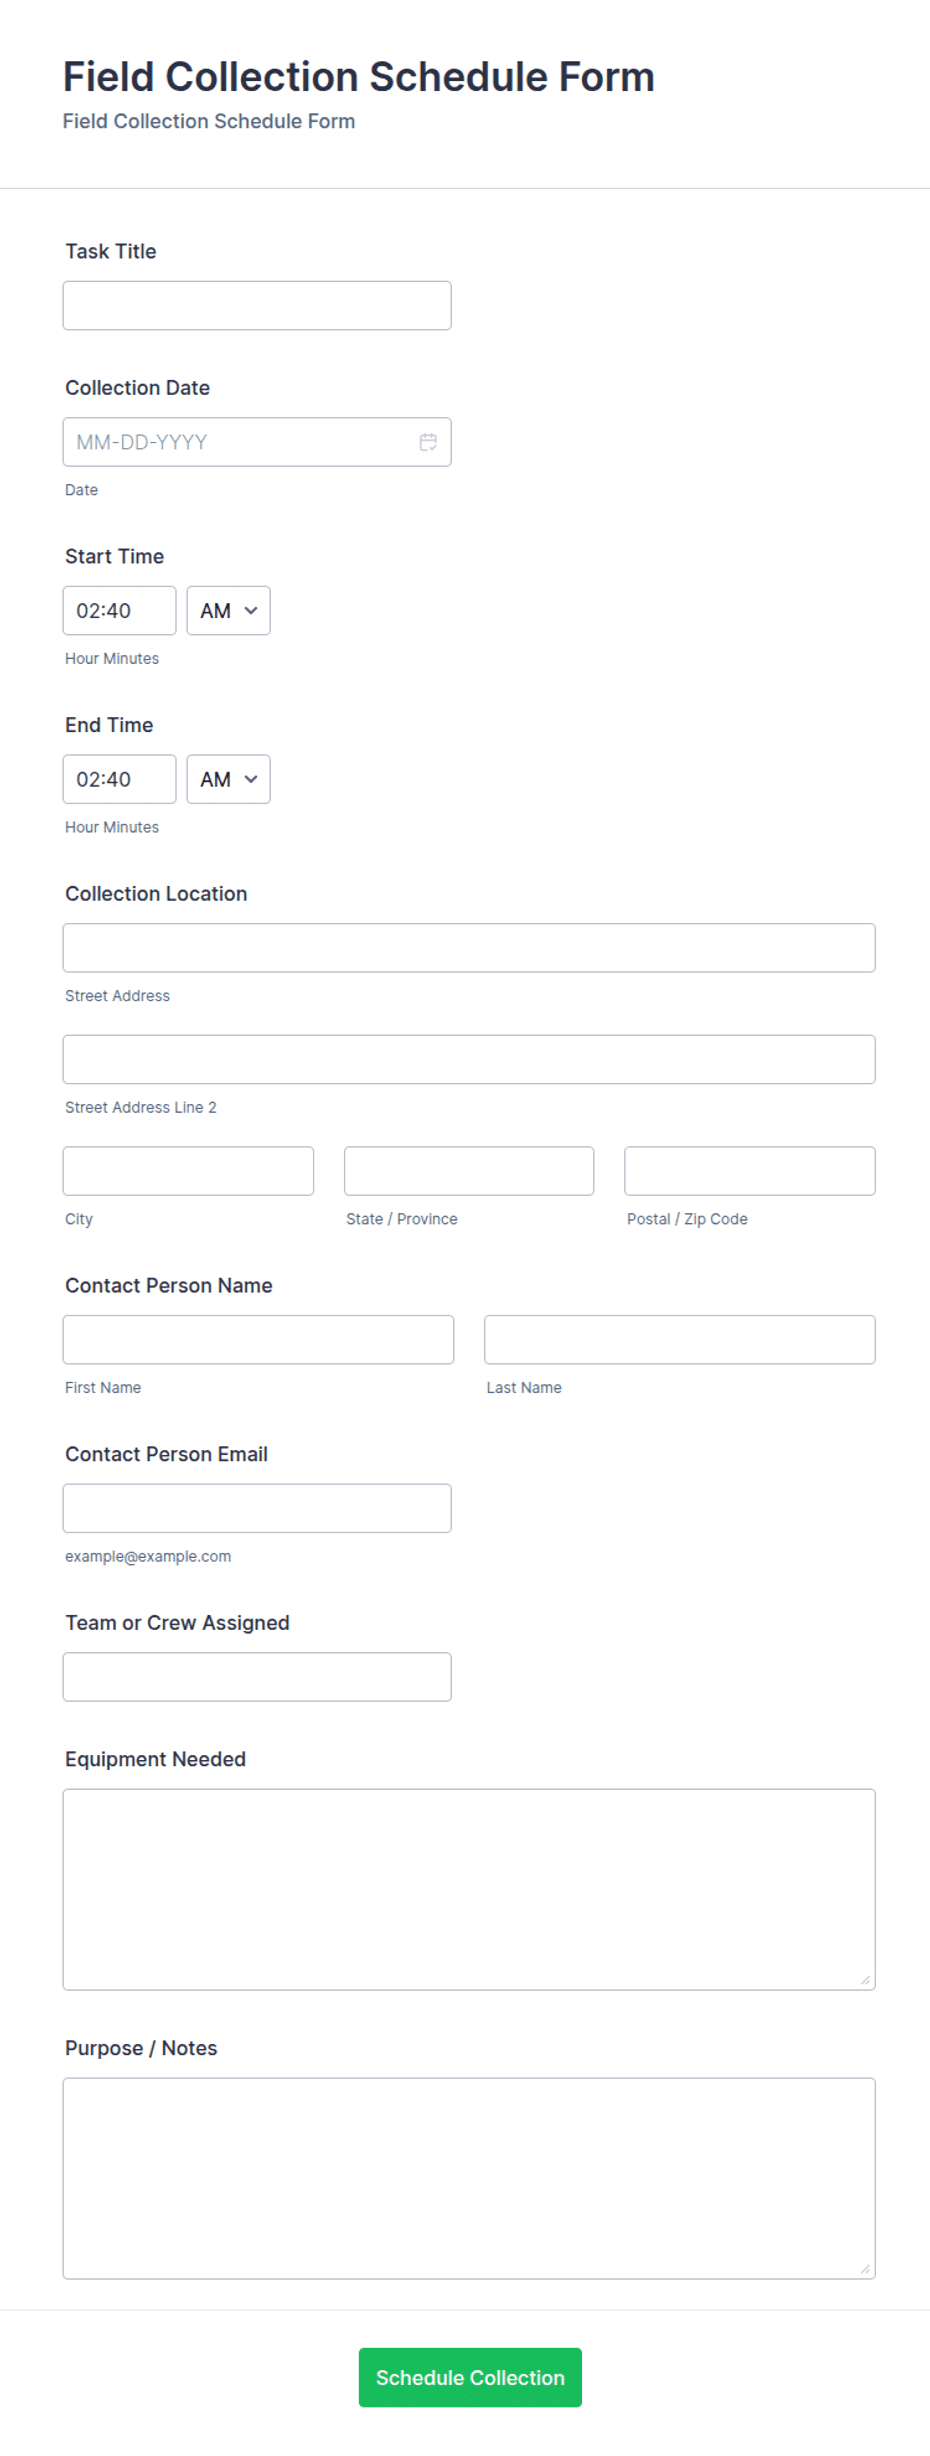The height and width of the screenshot is (2456, 930).
Task: Select the End Time hour minutes field
Action: 119,779
